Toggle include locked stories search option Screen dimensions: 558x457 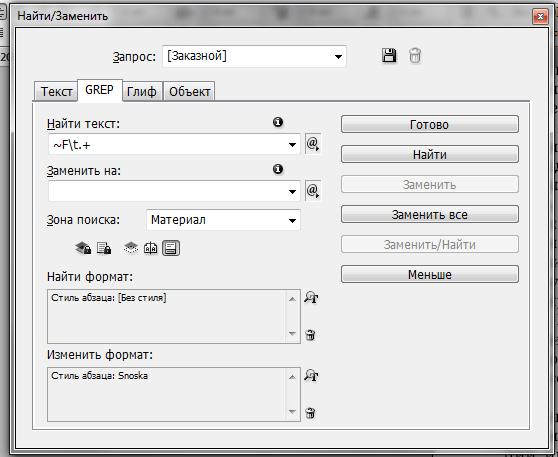104,248
